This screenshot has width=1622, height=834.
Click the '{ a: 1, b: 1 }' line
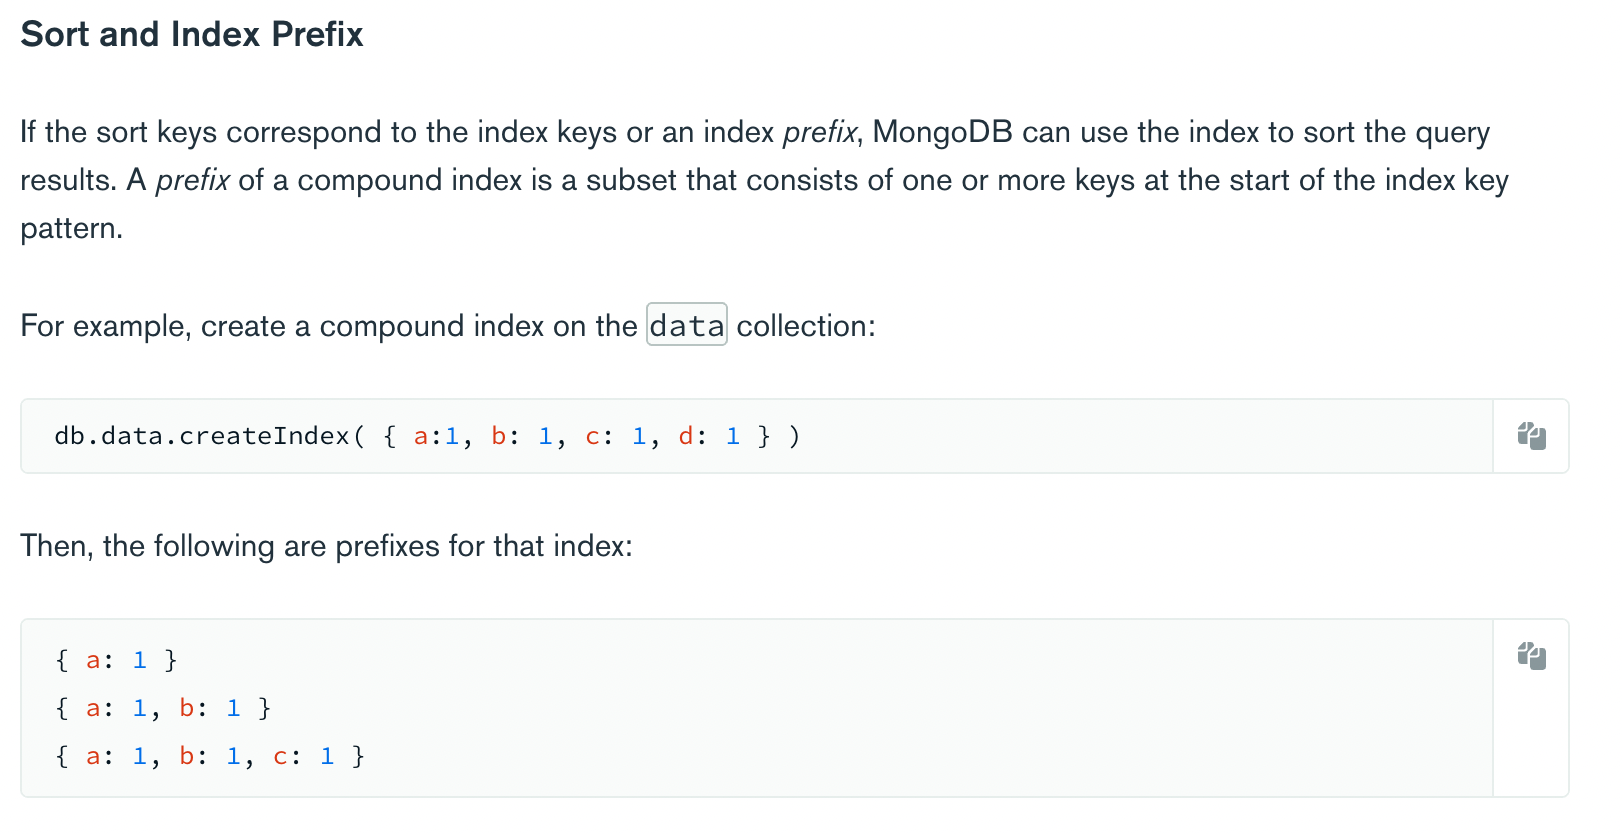pos(163,708)
